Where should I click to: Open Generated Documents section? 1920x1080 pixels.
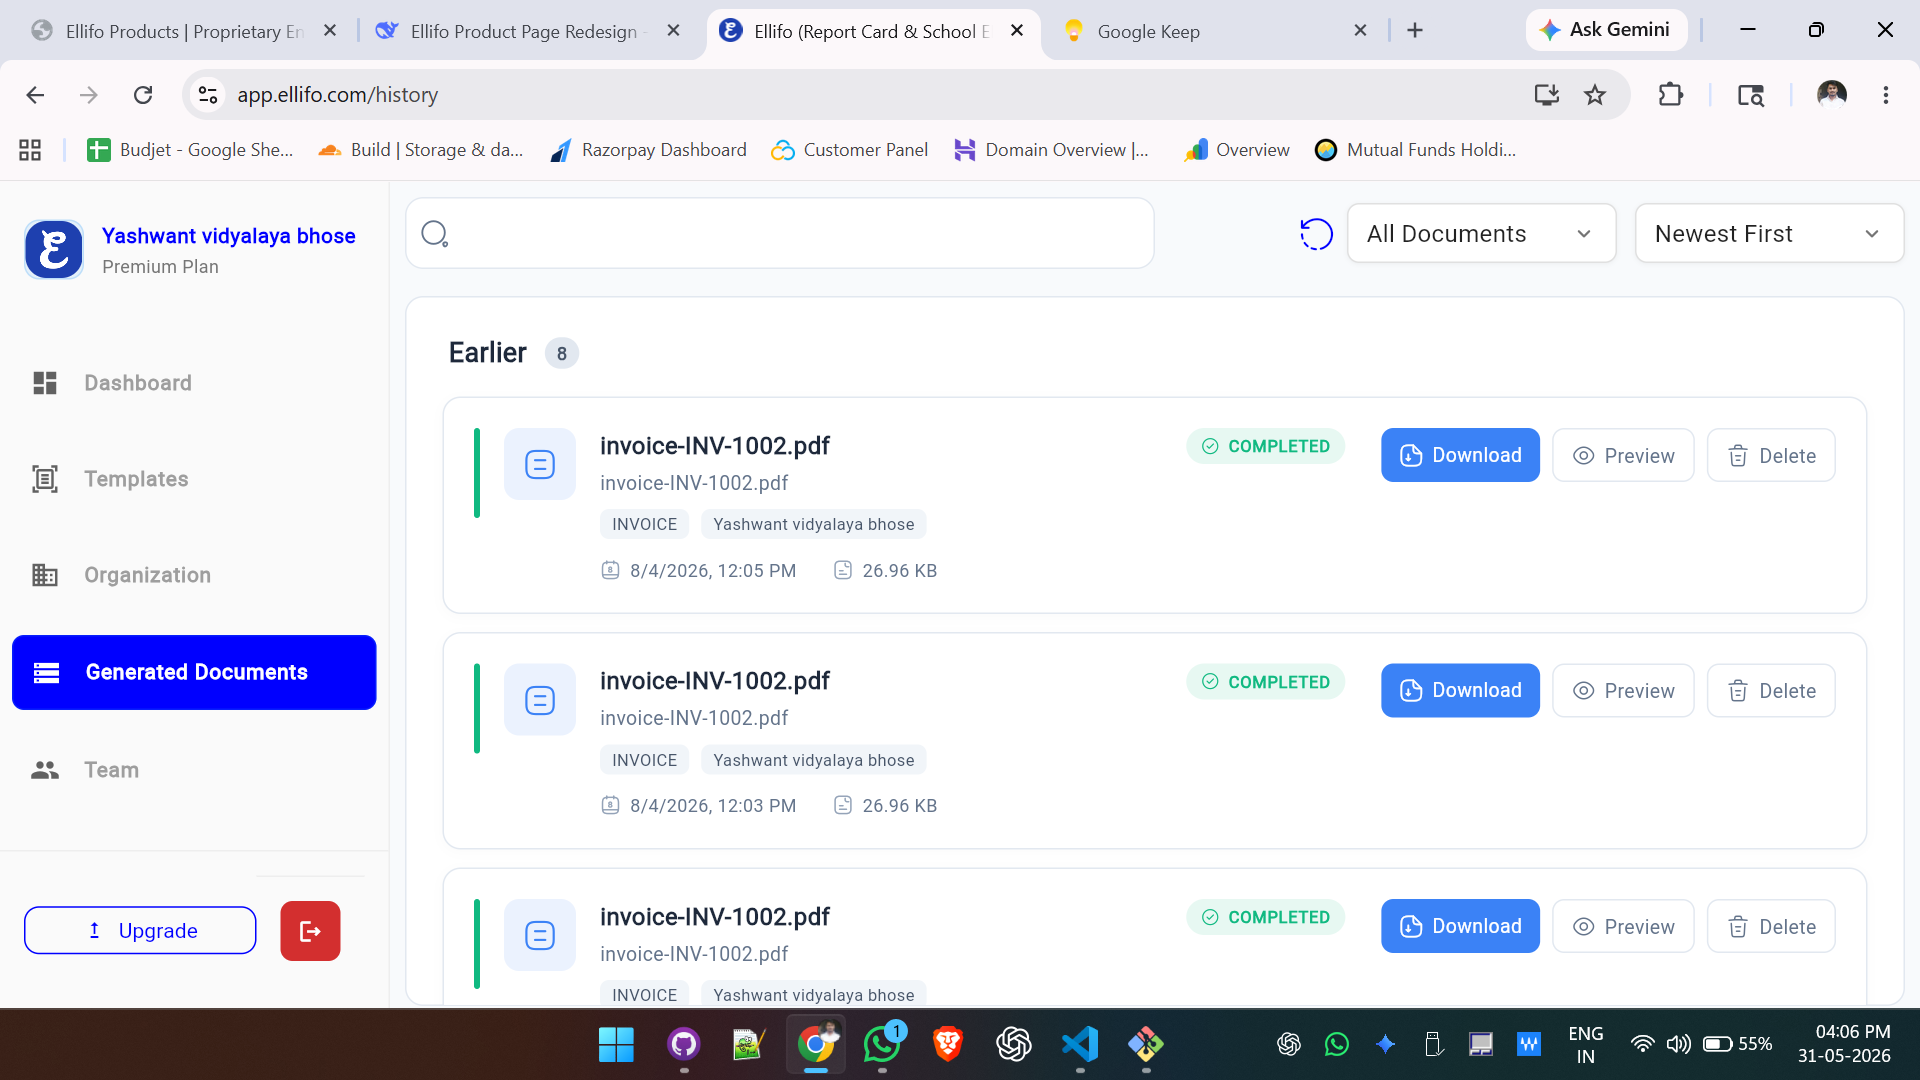[x=194, y=672]
